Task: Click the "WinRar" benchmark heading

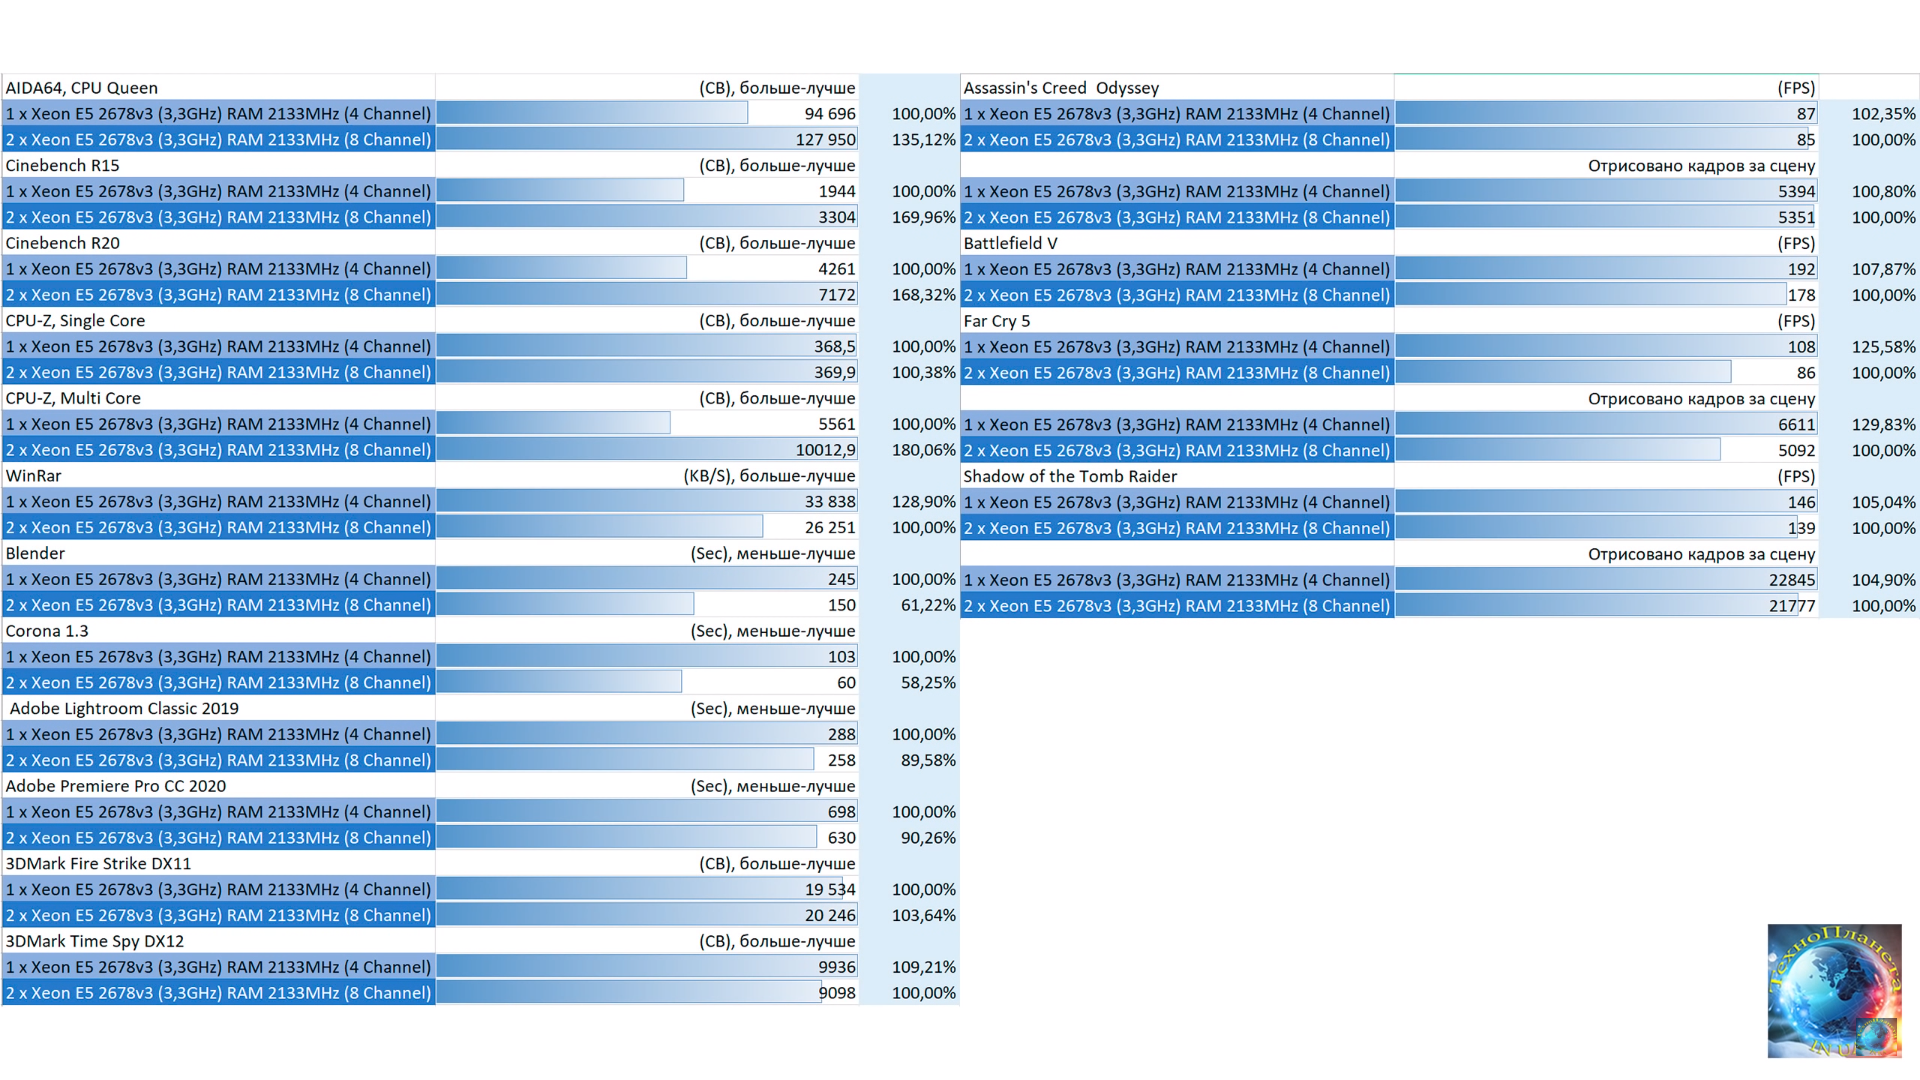Action: [x=33, y=476]
